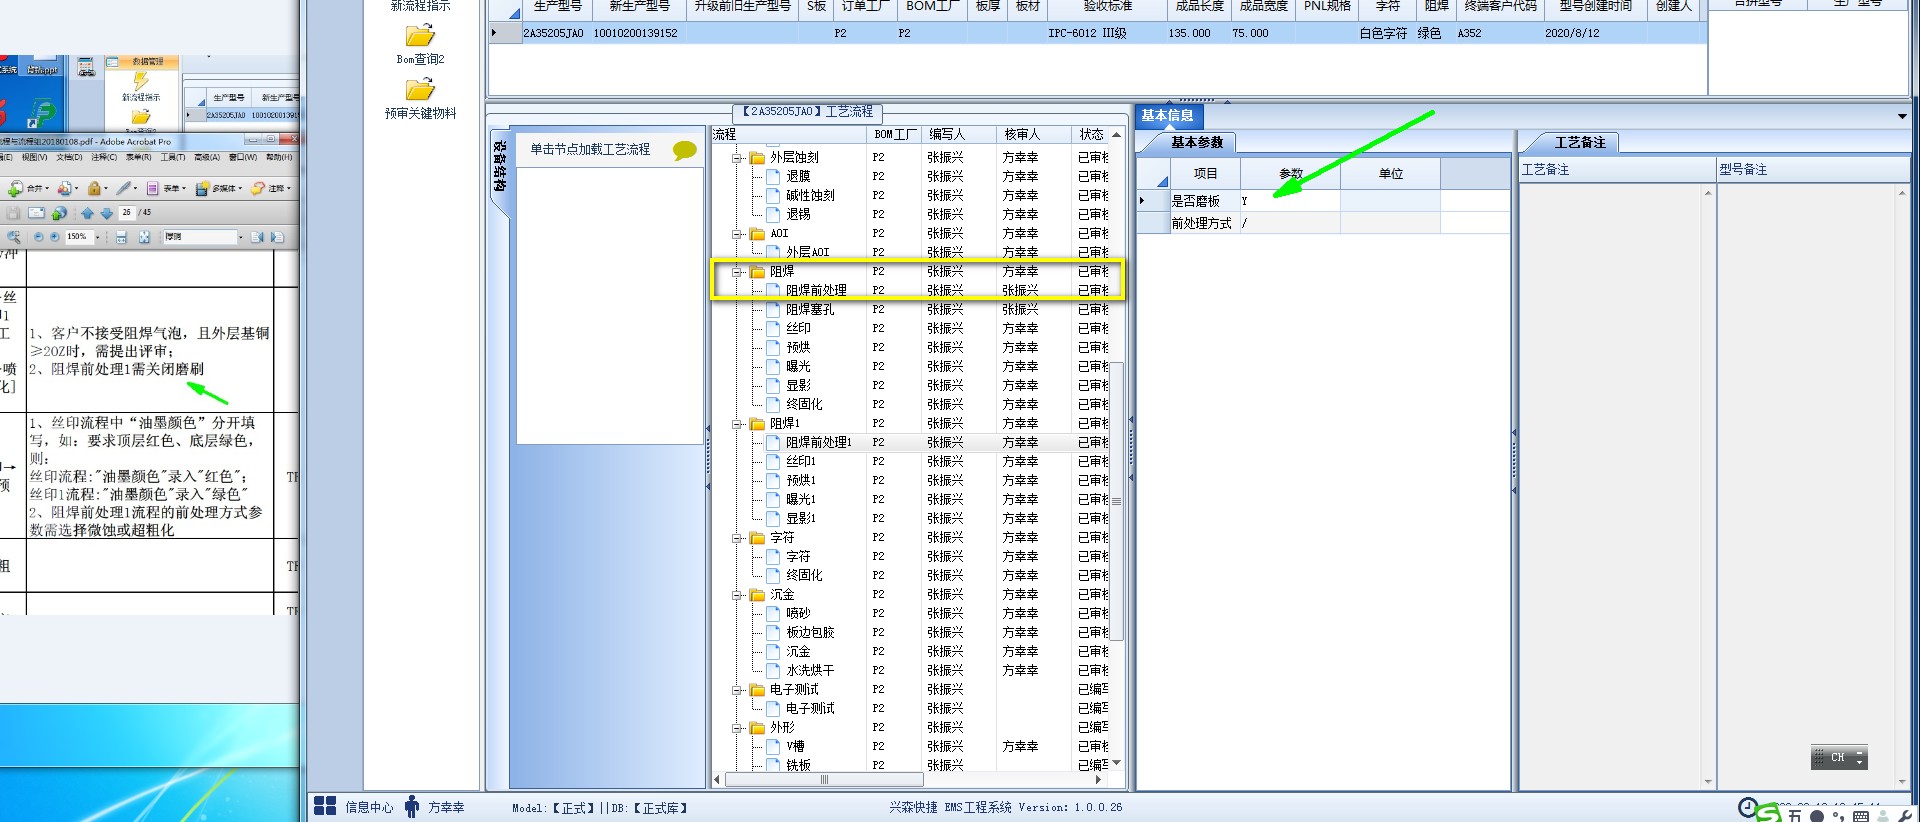Click the tree vertical scrollbar down arrow
This screenshot has height=822, width=1920.
(1116, 763)
